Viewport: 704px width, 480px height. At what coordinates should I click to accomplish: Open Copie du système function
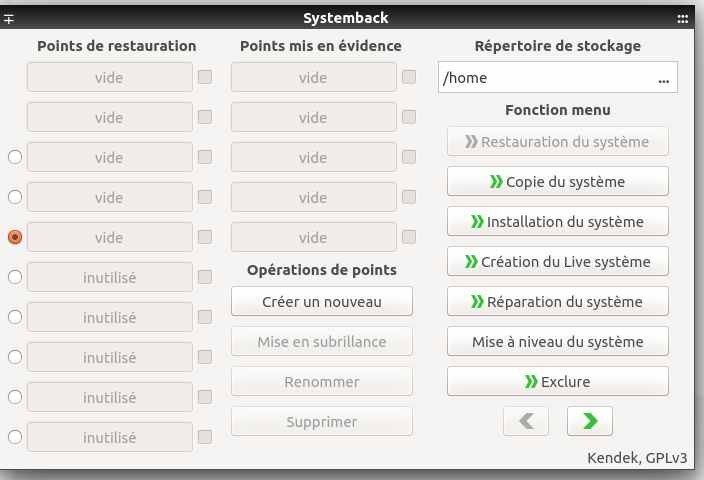557,181
